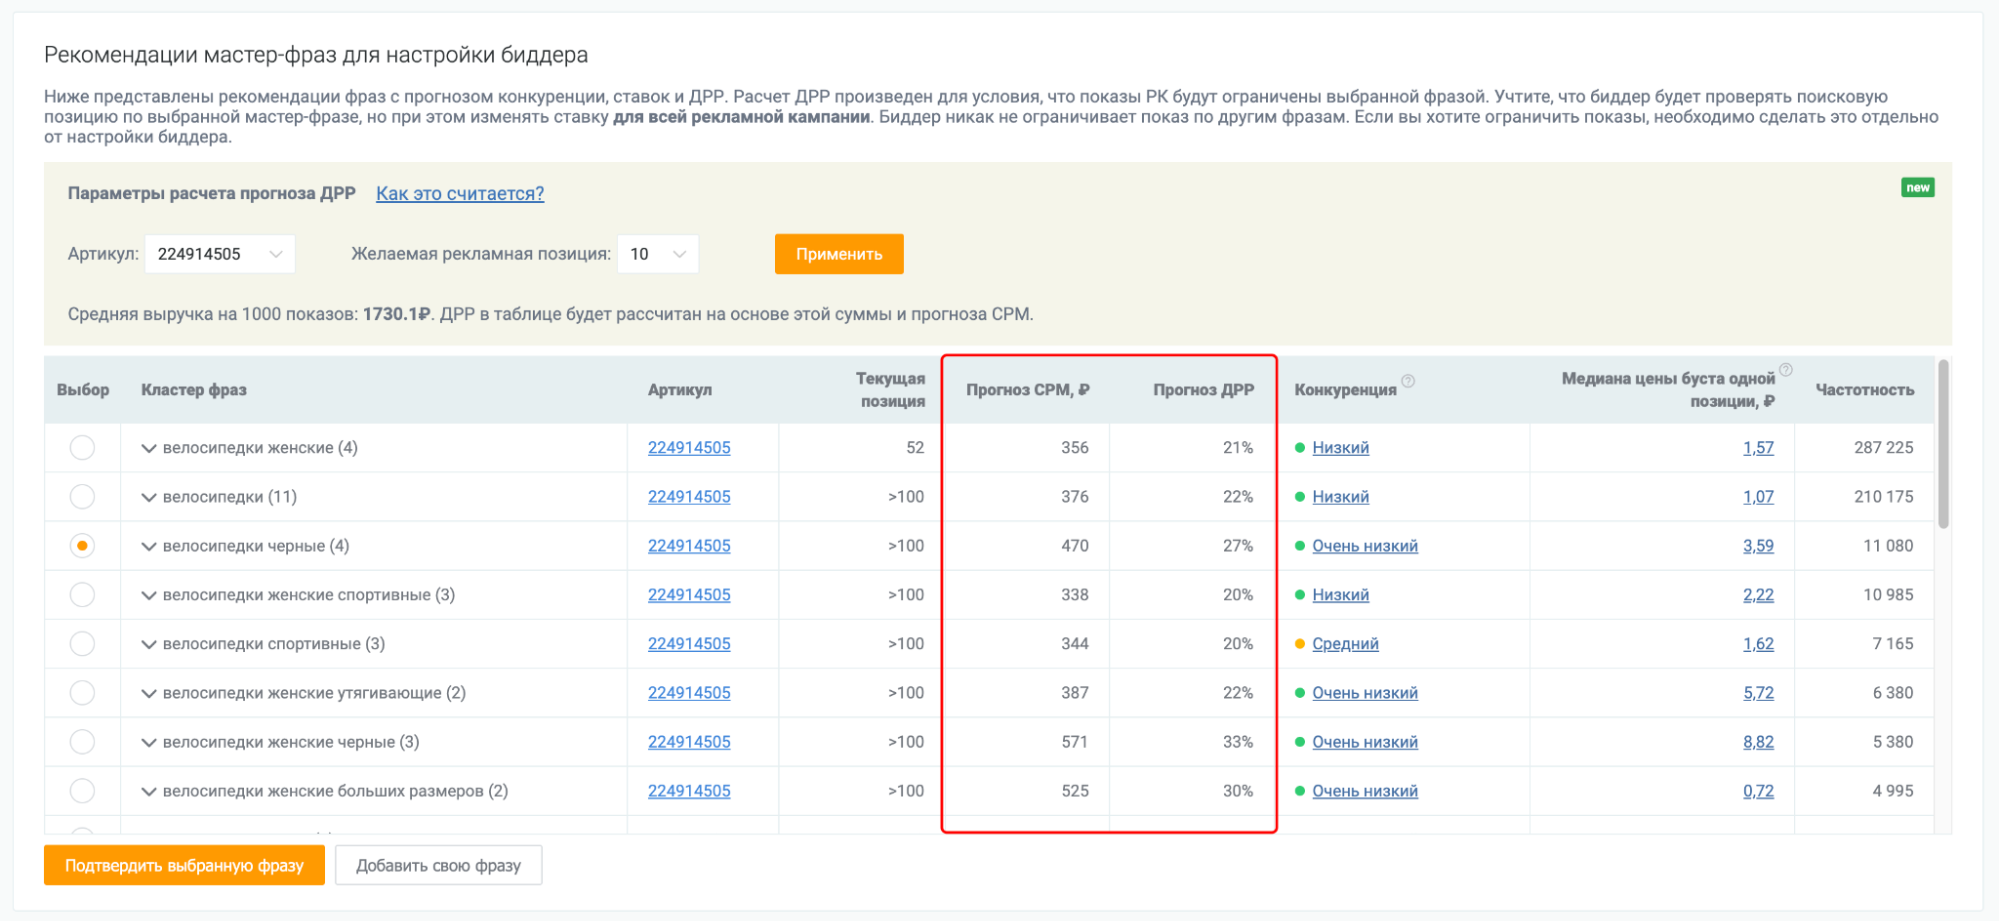Open Желаемая рекламная позиция dropdown
This screenshot has width=1999, height=922.
pos(657,254)
